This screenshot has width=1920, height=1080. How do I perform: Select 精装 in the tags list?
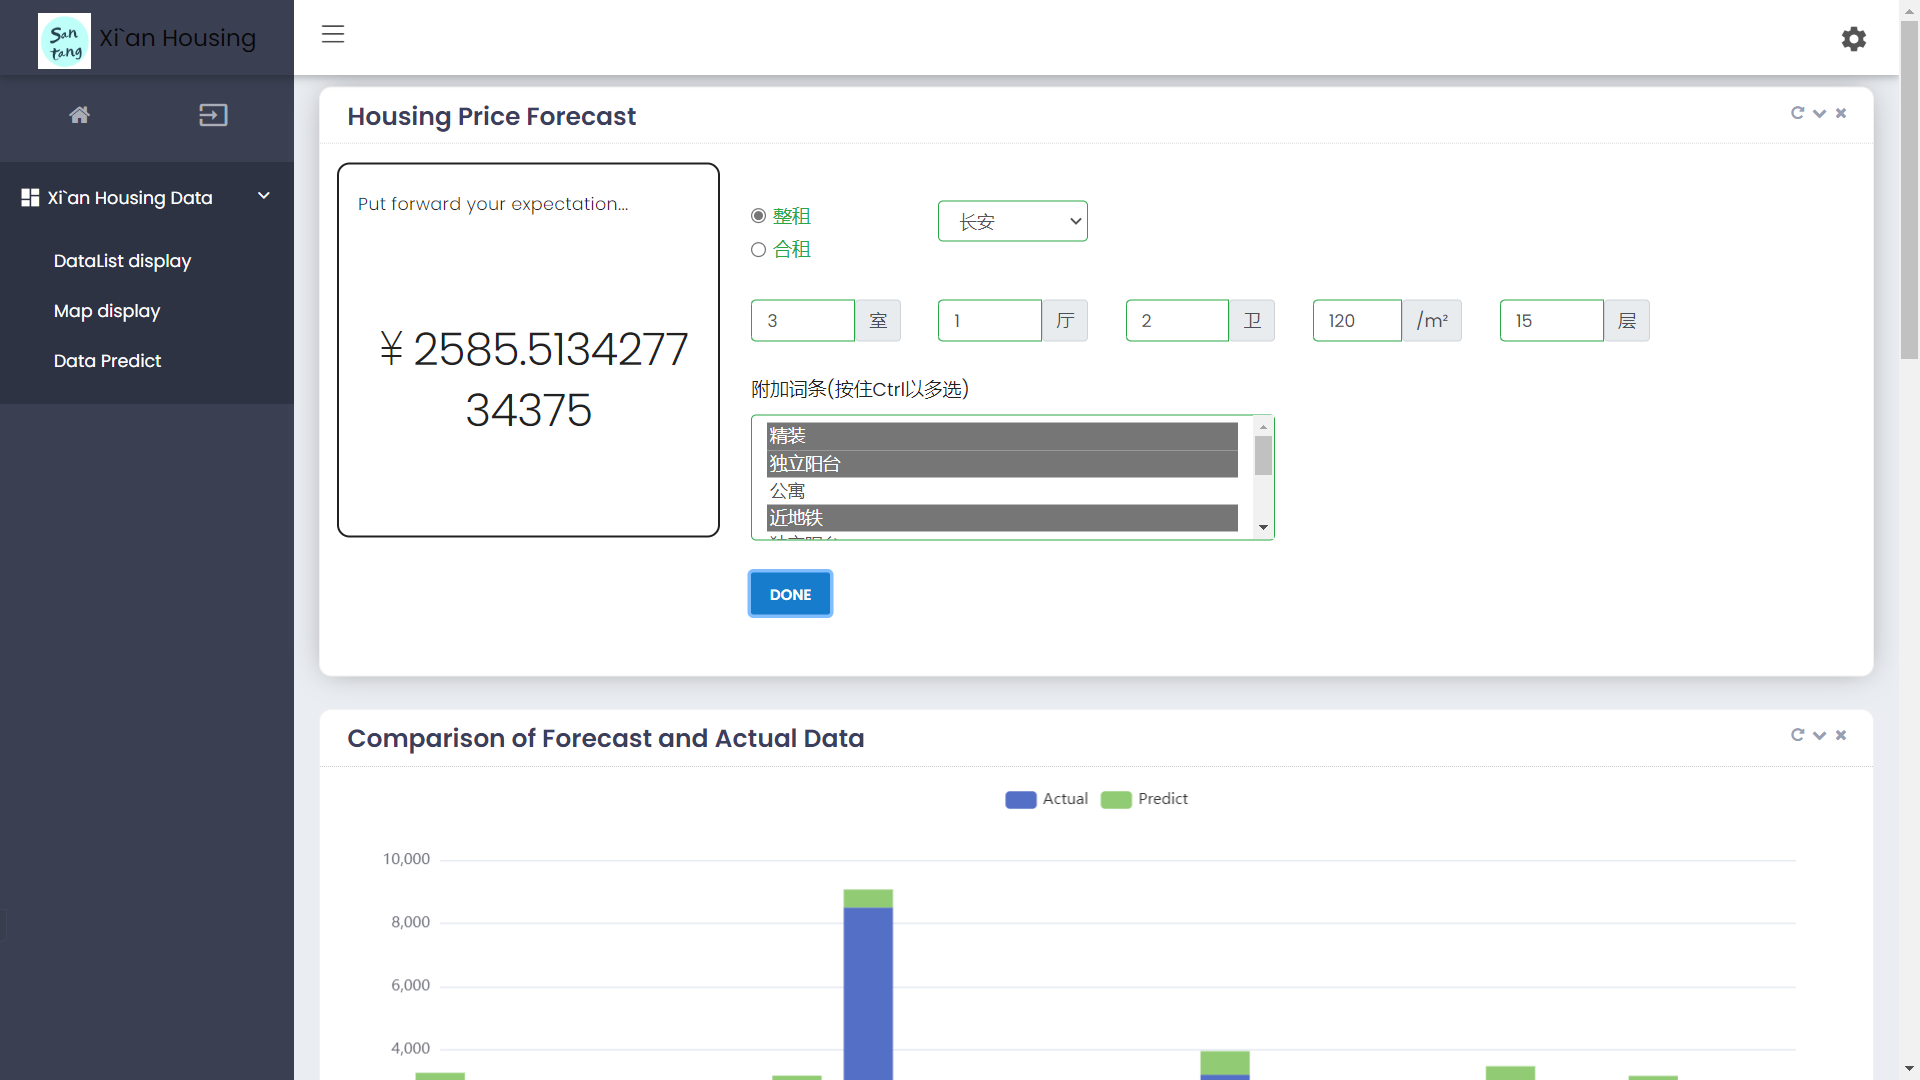coord(1002,436)
